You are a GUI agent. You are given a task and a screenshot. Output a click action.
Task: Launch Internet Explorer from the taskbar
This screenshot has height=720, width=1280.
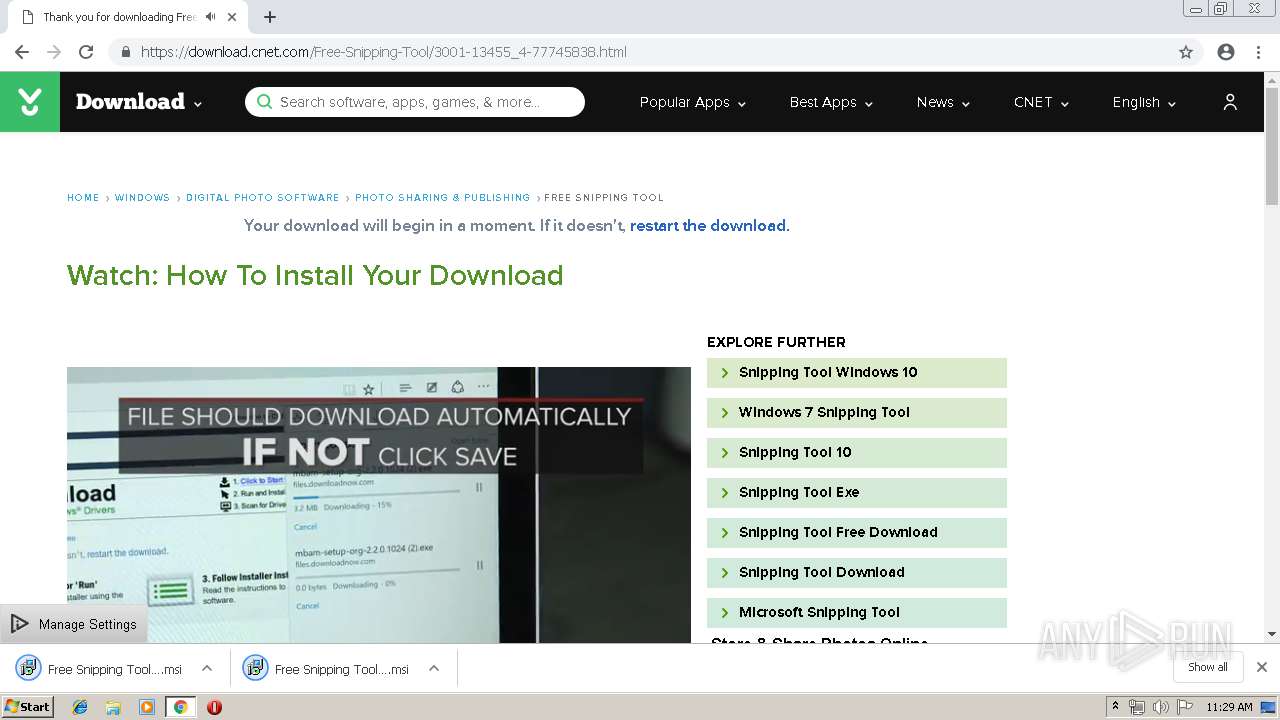[80, 707]
